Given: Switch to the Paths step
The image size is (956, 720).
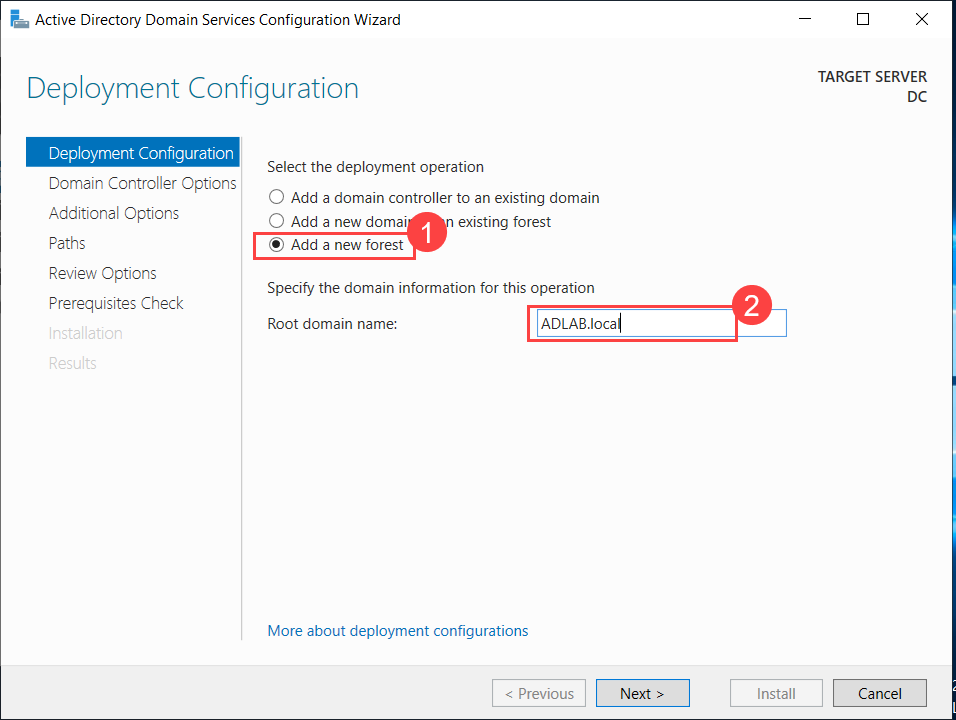Looking at the screenshot, I should point(67,243).
